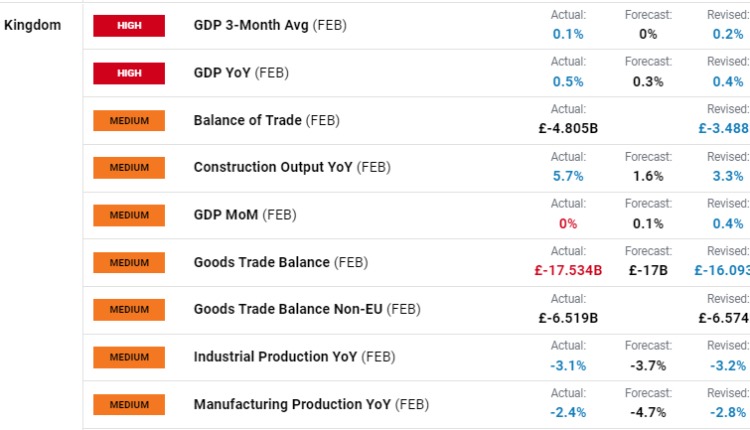This screenshot has width=750, height=430.
Task: Click the Kingdom country label
Action: coord(32,24)
